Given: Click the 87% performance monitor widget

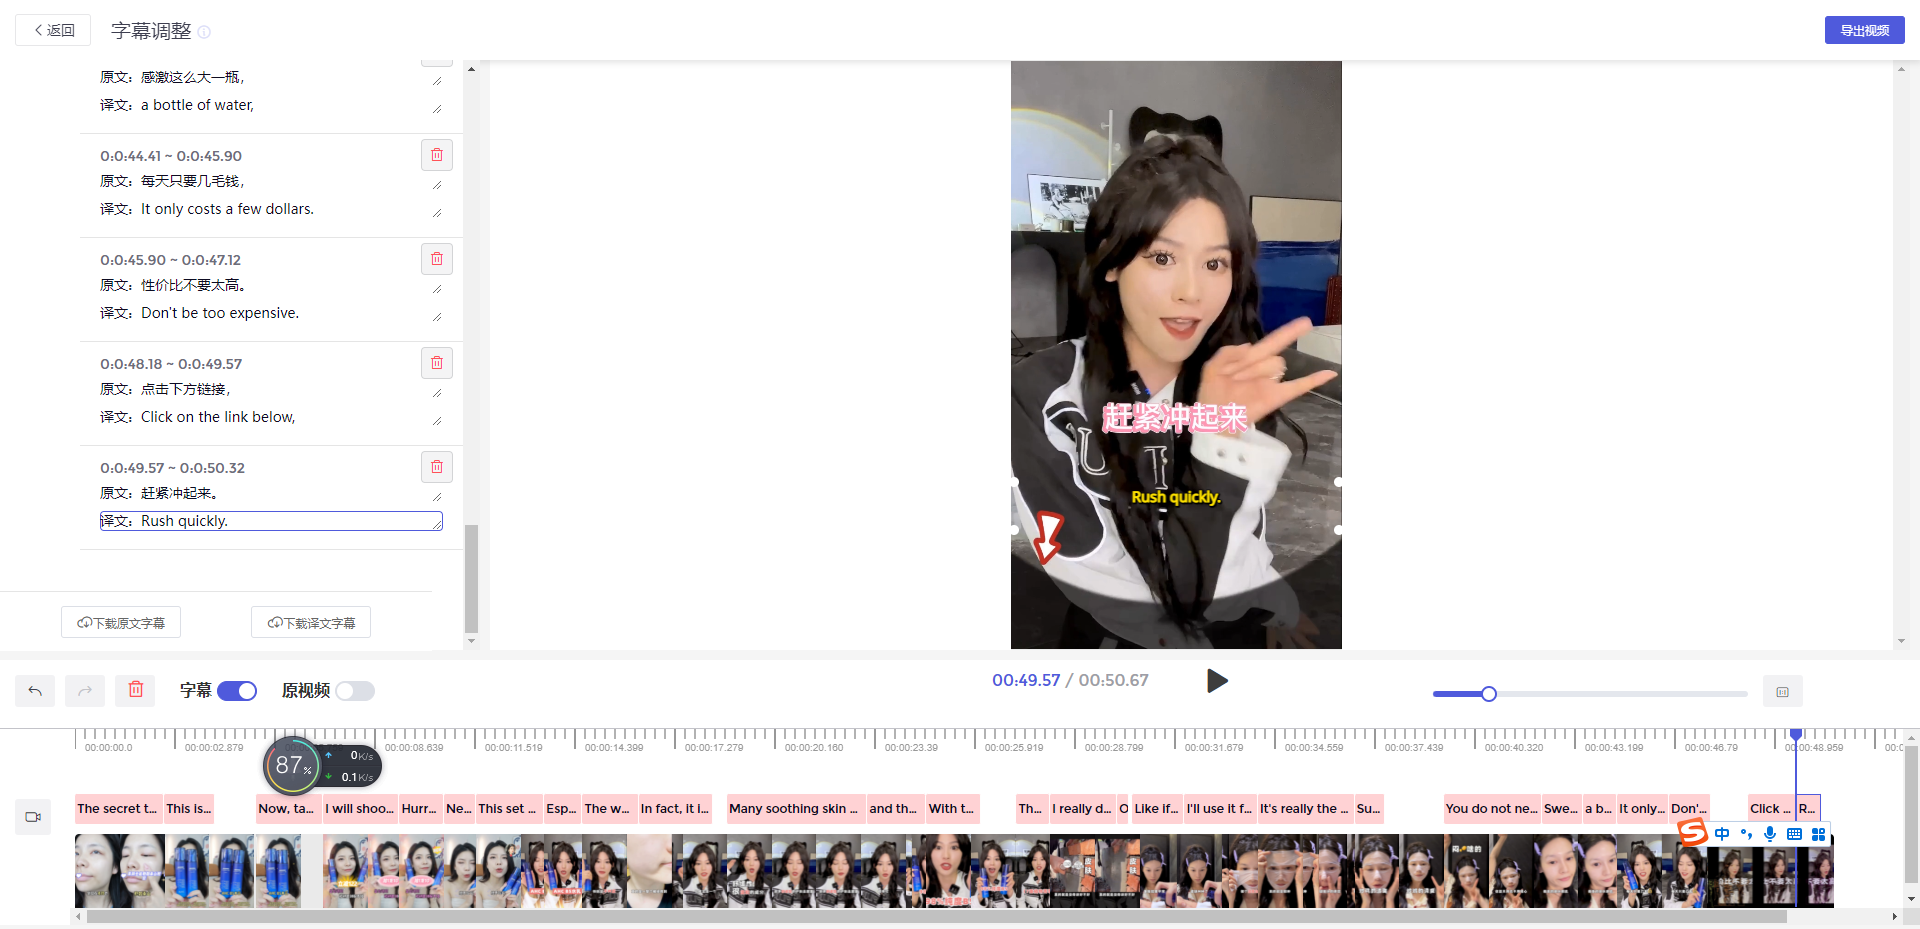Looking at the screenshot, I should tap(322, 767).
